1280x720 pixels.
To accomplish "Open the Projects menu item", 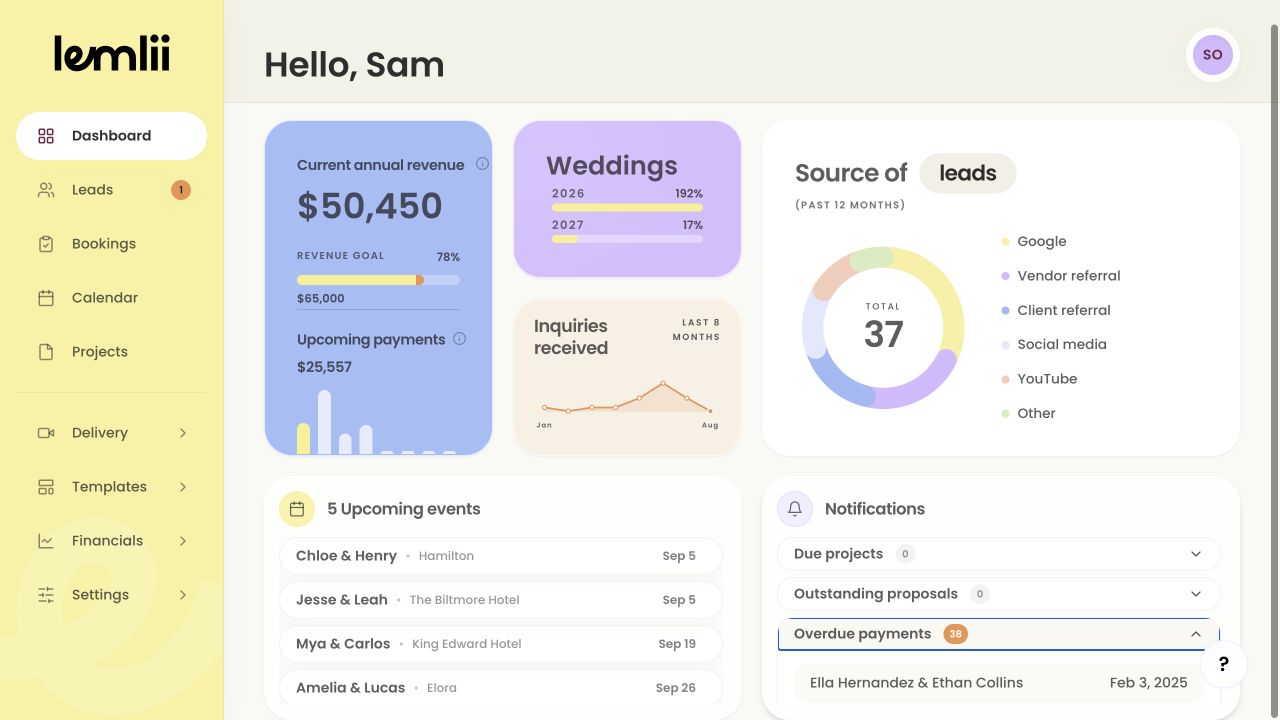I will click(x=111, y=352).
